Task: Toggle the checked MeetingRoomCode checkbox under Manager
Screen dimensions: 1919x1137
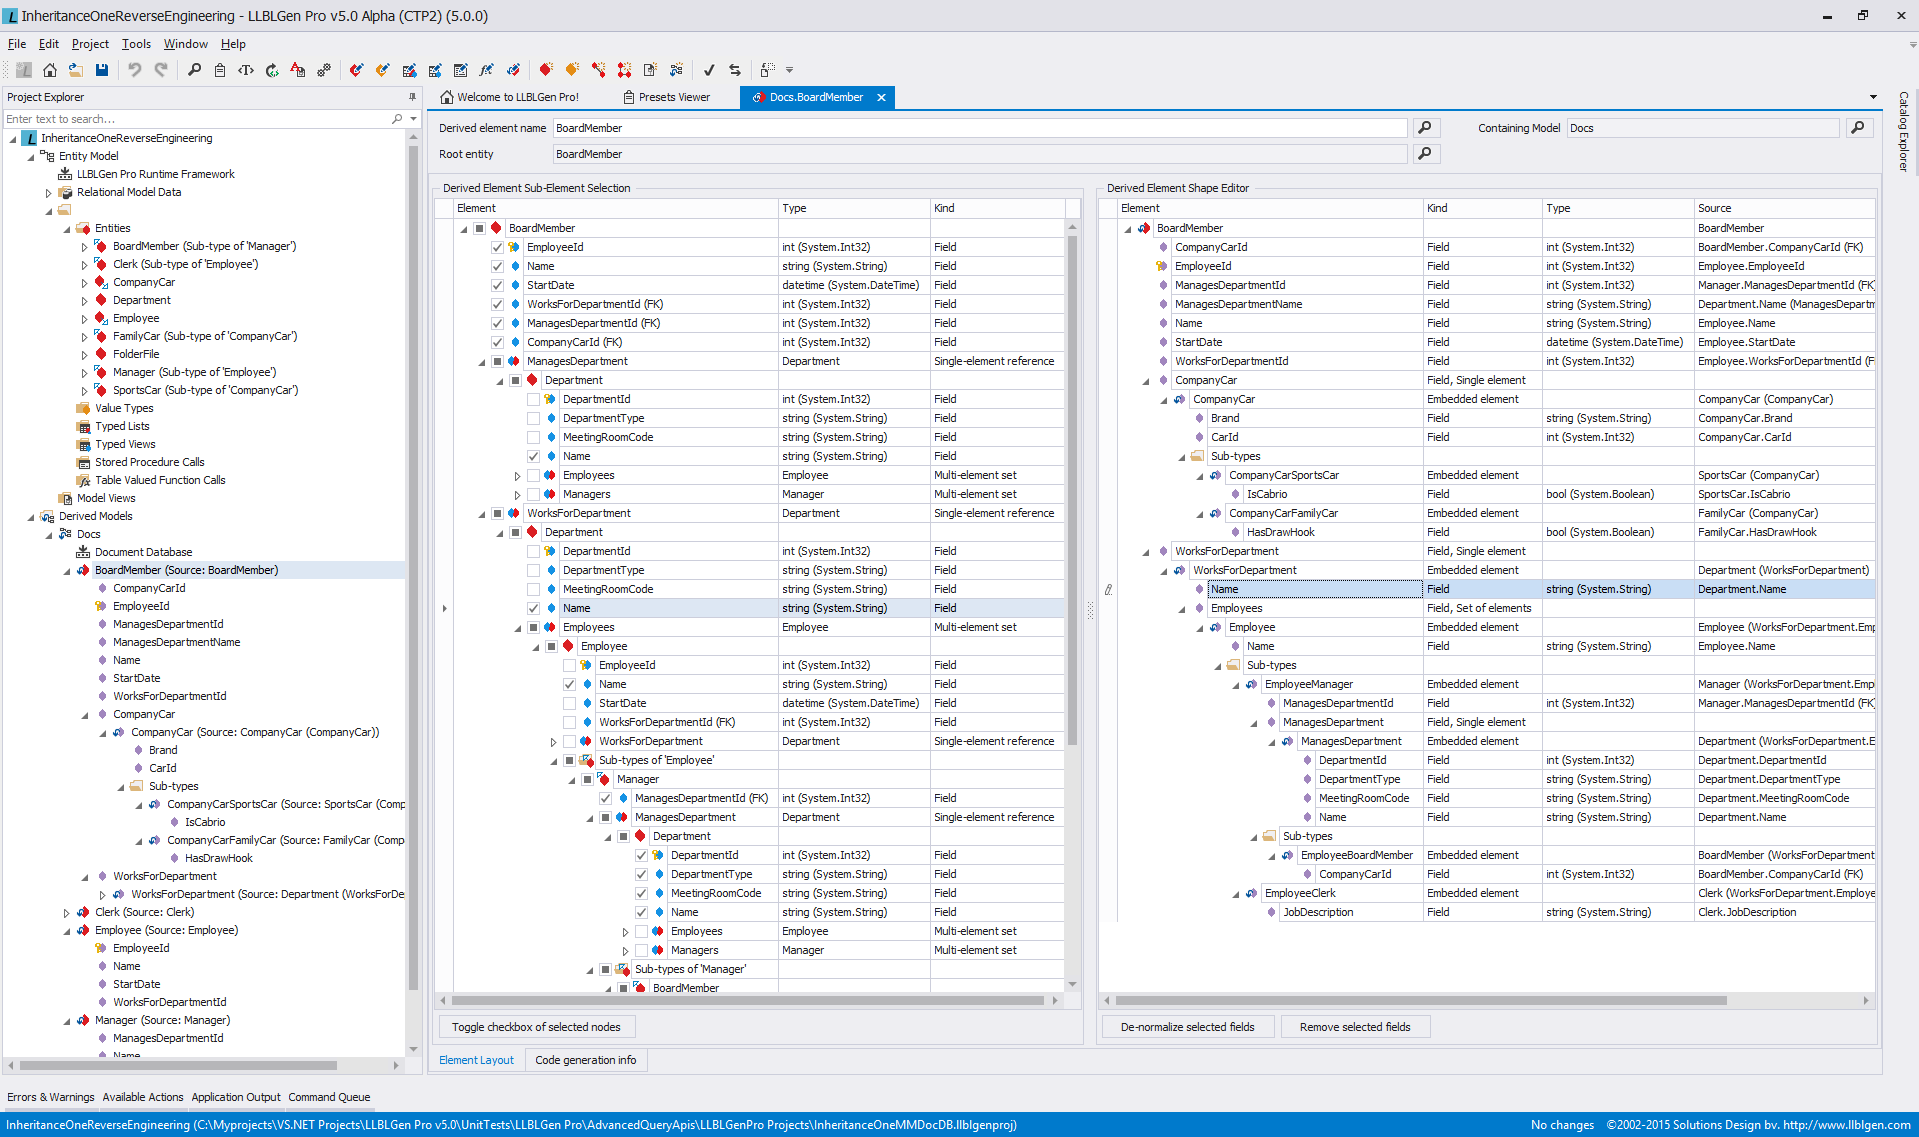Action: 641,893
